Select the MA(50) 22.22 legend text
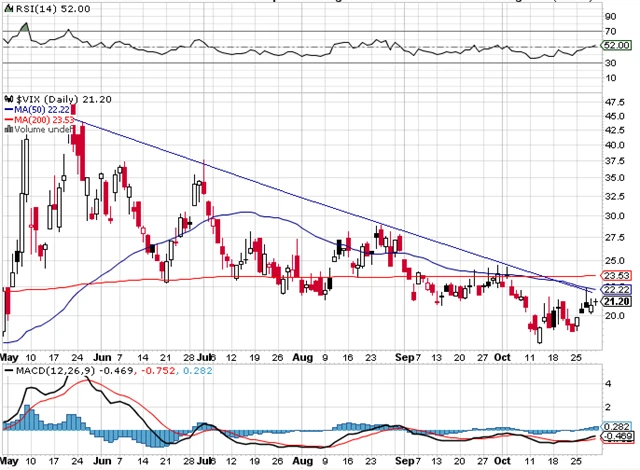Image resolution: width=640 pixels, height=470 pixels. click(x=42, y=112)
